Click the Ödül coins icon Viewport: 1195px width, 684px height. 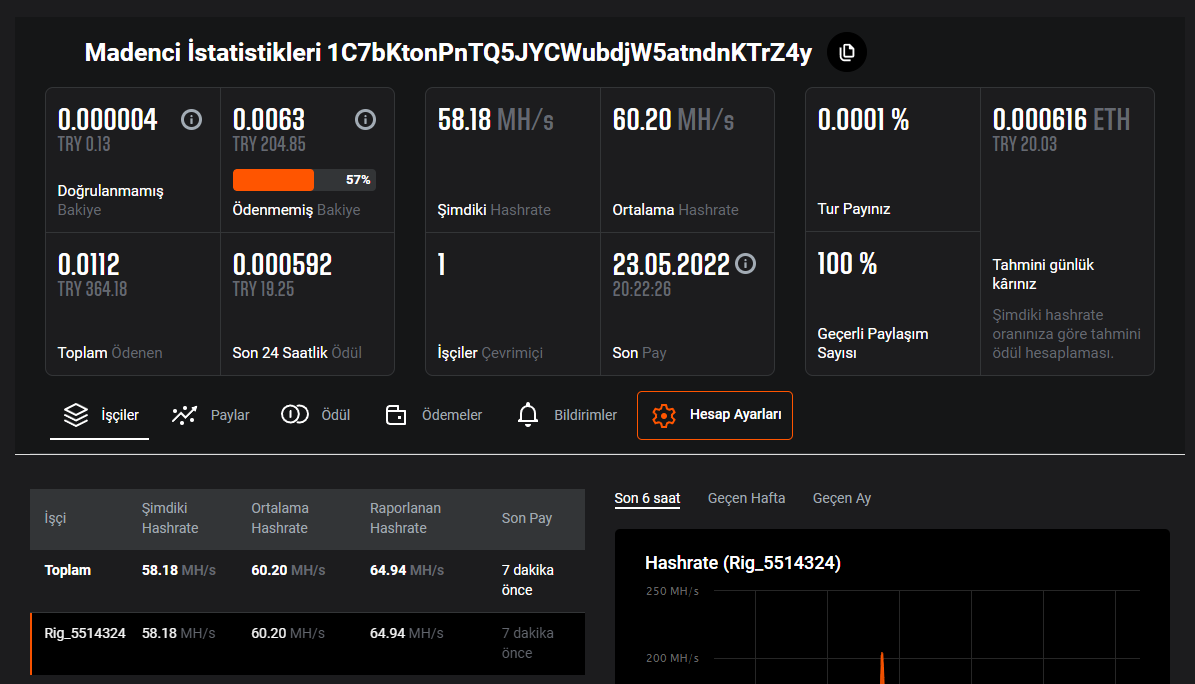click(295, 414)
